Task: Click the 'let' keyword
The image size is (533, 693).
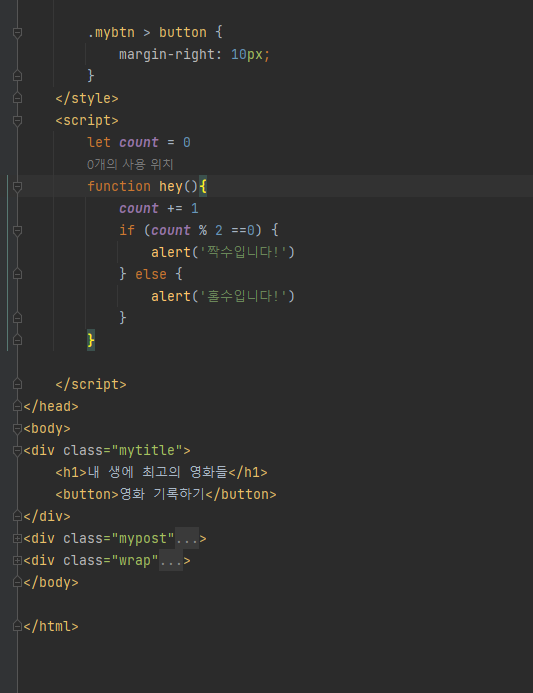Action: [99, 142]
